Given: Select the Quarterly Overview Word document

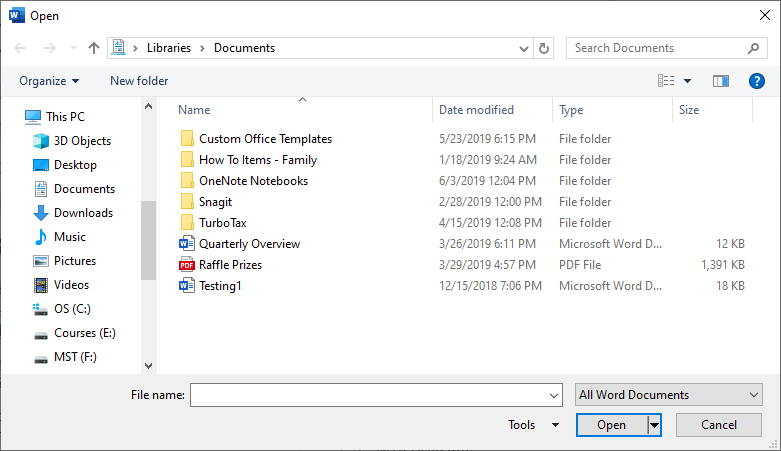Looking at the screenshot, I should [x=249, y=244].
